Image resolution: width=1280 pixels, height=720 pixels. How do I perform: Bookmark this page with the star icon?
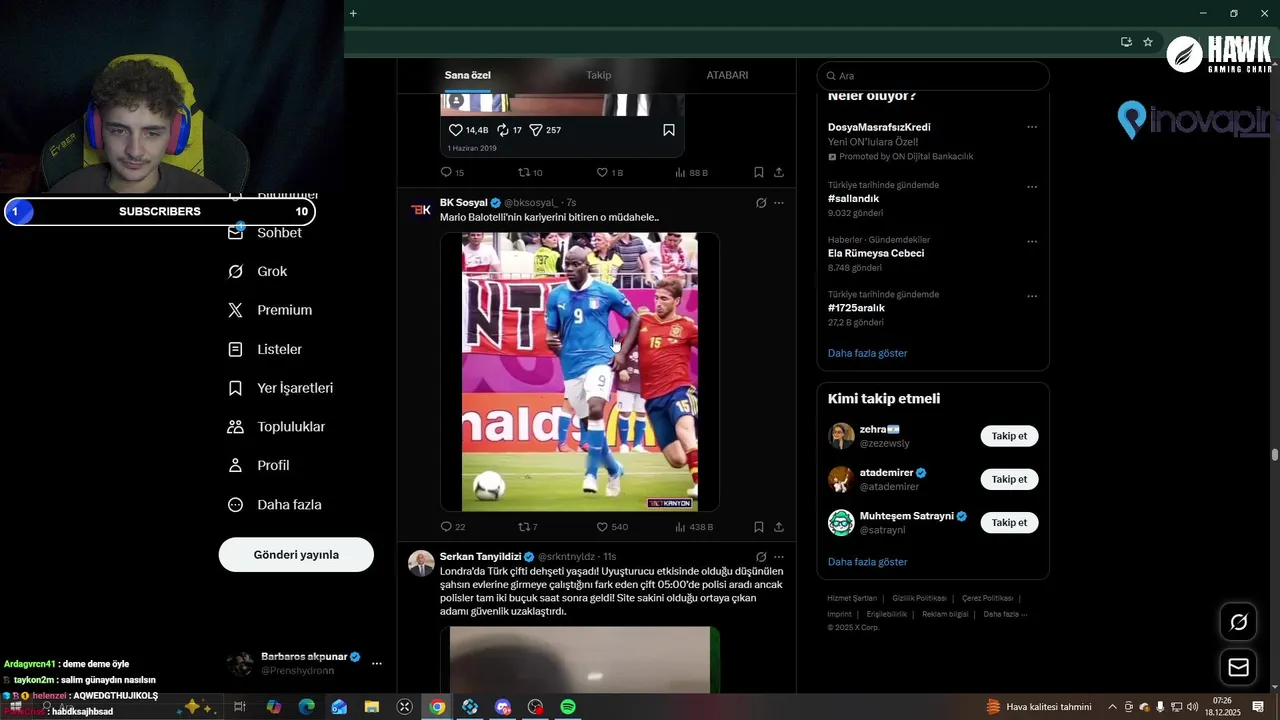pyautogui.click(x=1148, y=42)
